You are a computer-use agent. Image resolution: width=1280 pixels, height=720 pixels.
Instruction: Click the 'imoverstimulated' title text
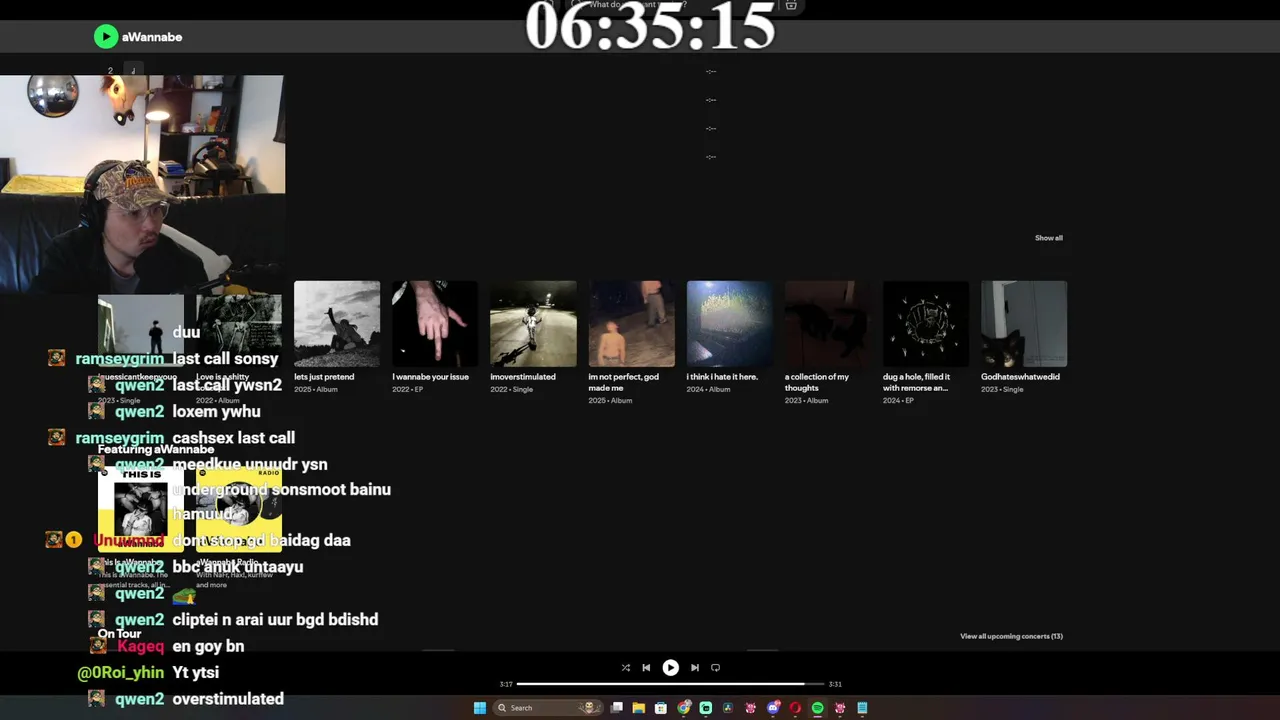tap(523, 377)
